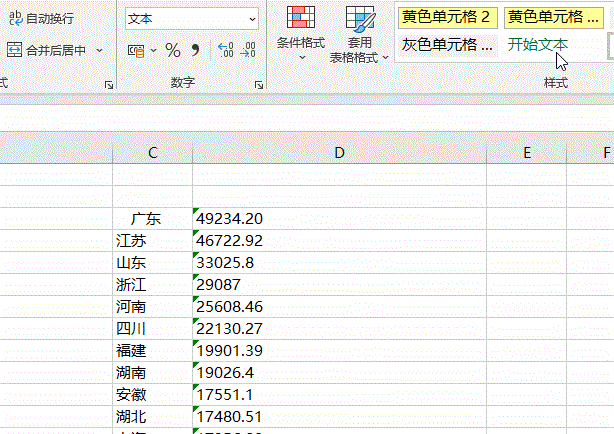614x434 pixels.
Task: Click the increase decimal places icon
Action: click(226, 50)
